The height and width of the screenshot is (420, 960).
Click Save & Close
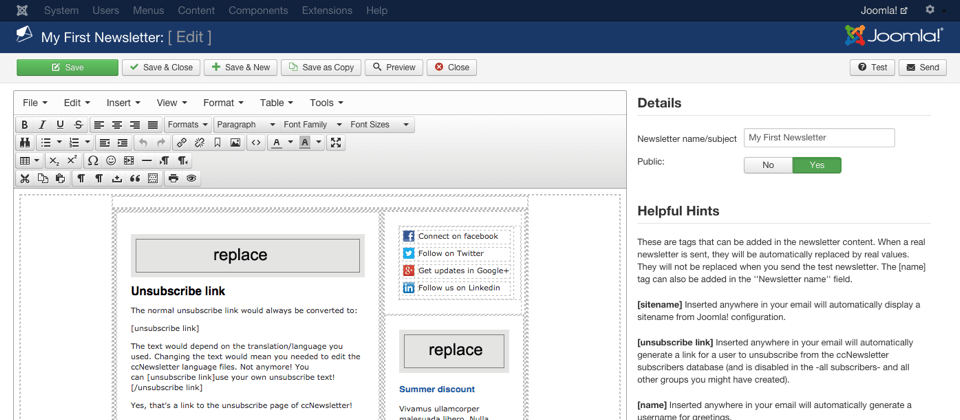161,67
